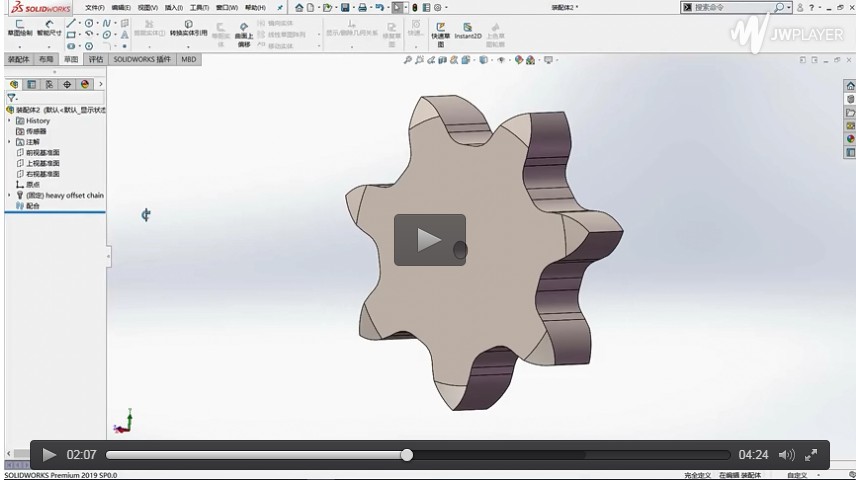Click the large play button on the video
This screenshot has width=856, height=481.
pos(429,240)
